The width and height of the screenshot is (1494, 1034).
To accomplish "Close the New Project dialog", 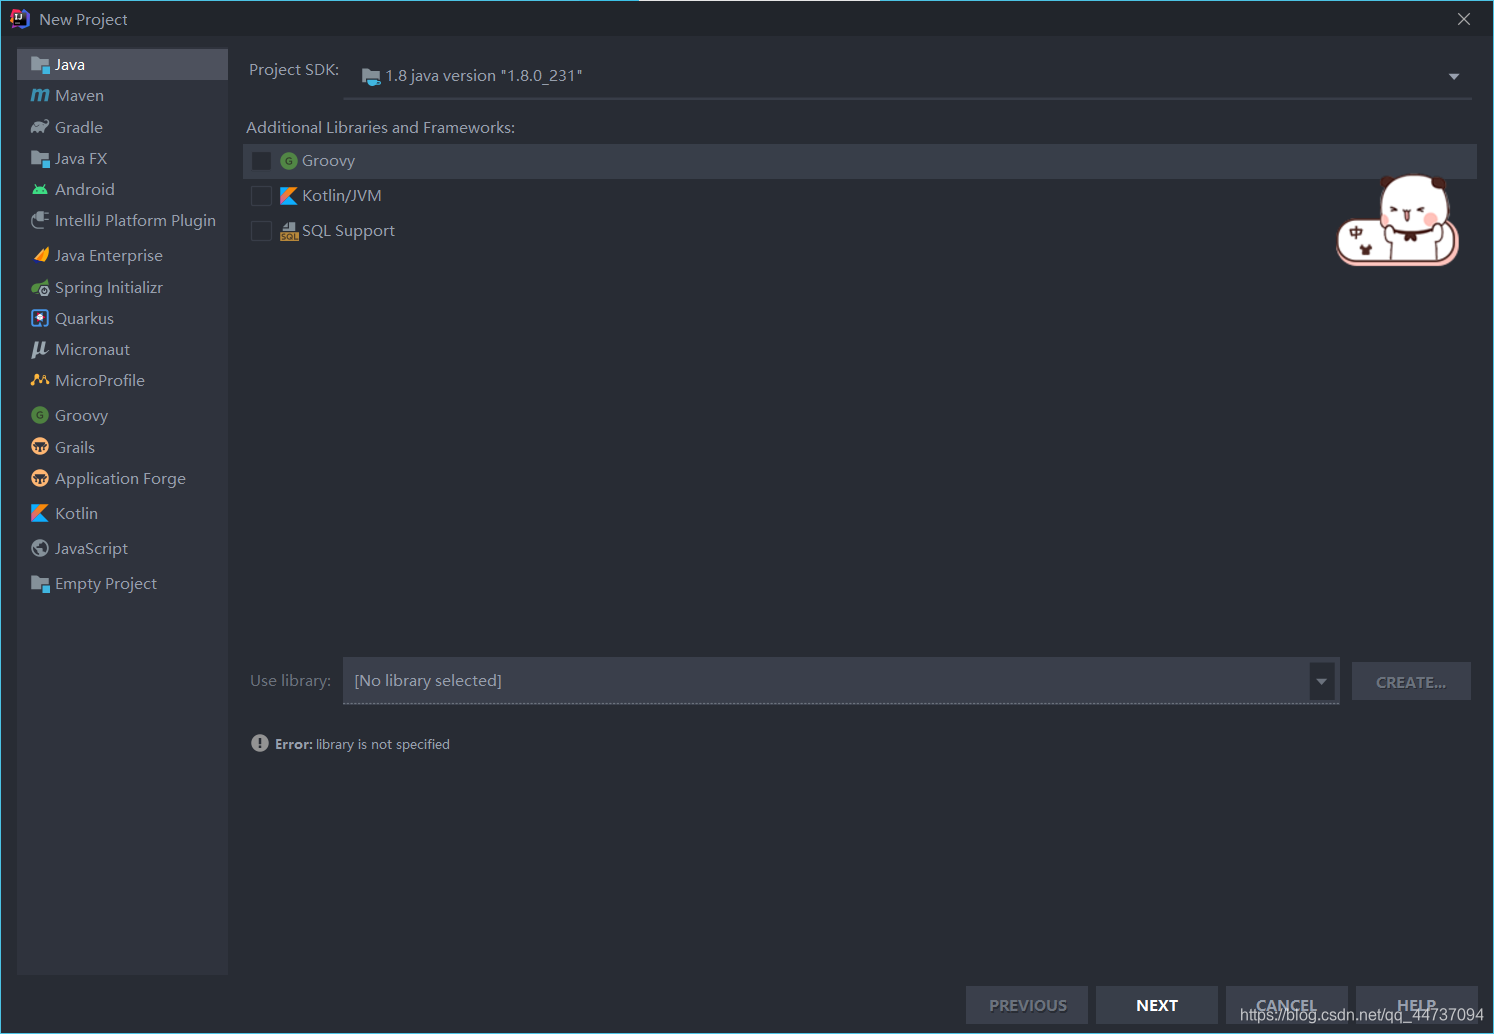I will pyautogui.click(x=1464, y=19).
